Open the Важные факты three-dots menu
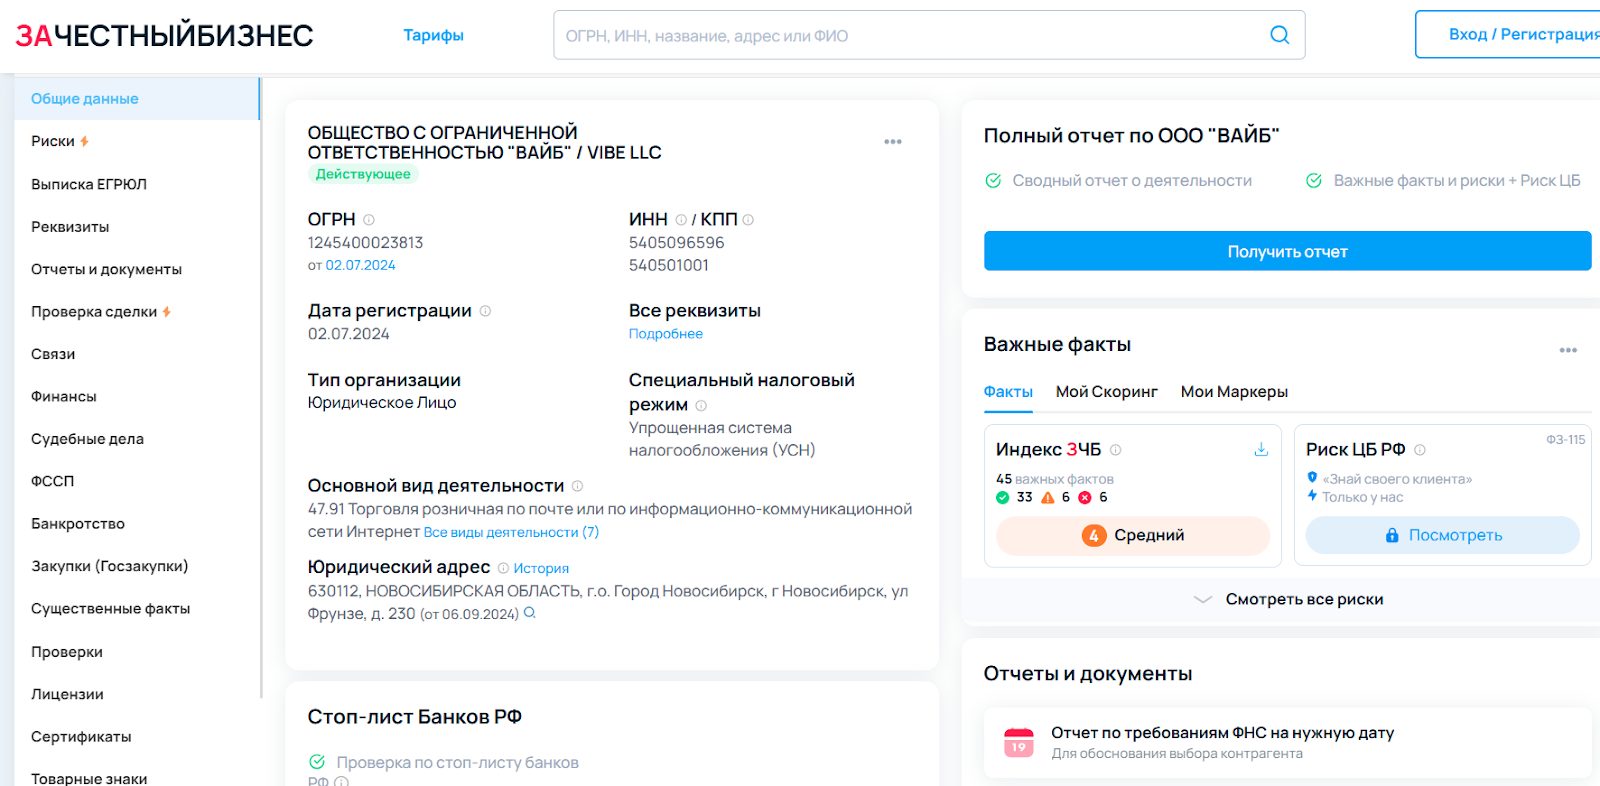The width and height of the screenshot is (1600, 786). [1567, 350]
